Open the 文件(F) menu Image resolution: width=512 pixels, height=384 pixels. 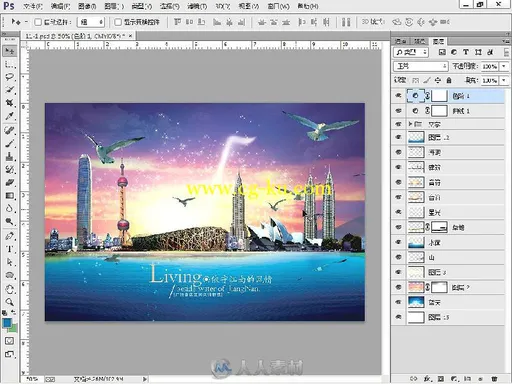[x=33, y=6]
